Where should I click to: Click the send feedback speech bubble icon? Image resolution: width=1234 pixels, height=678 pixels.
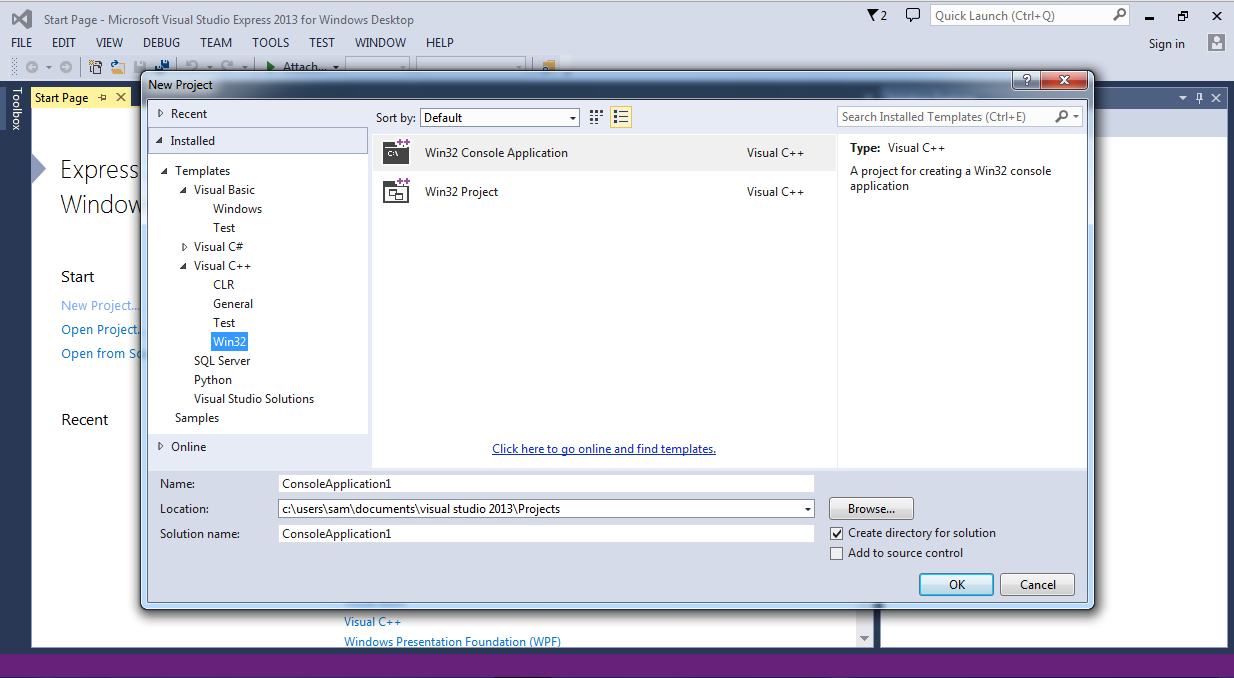tap(912, 15)
